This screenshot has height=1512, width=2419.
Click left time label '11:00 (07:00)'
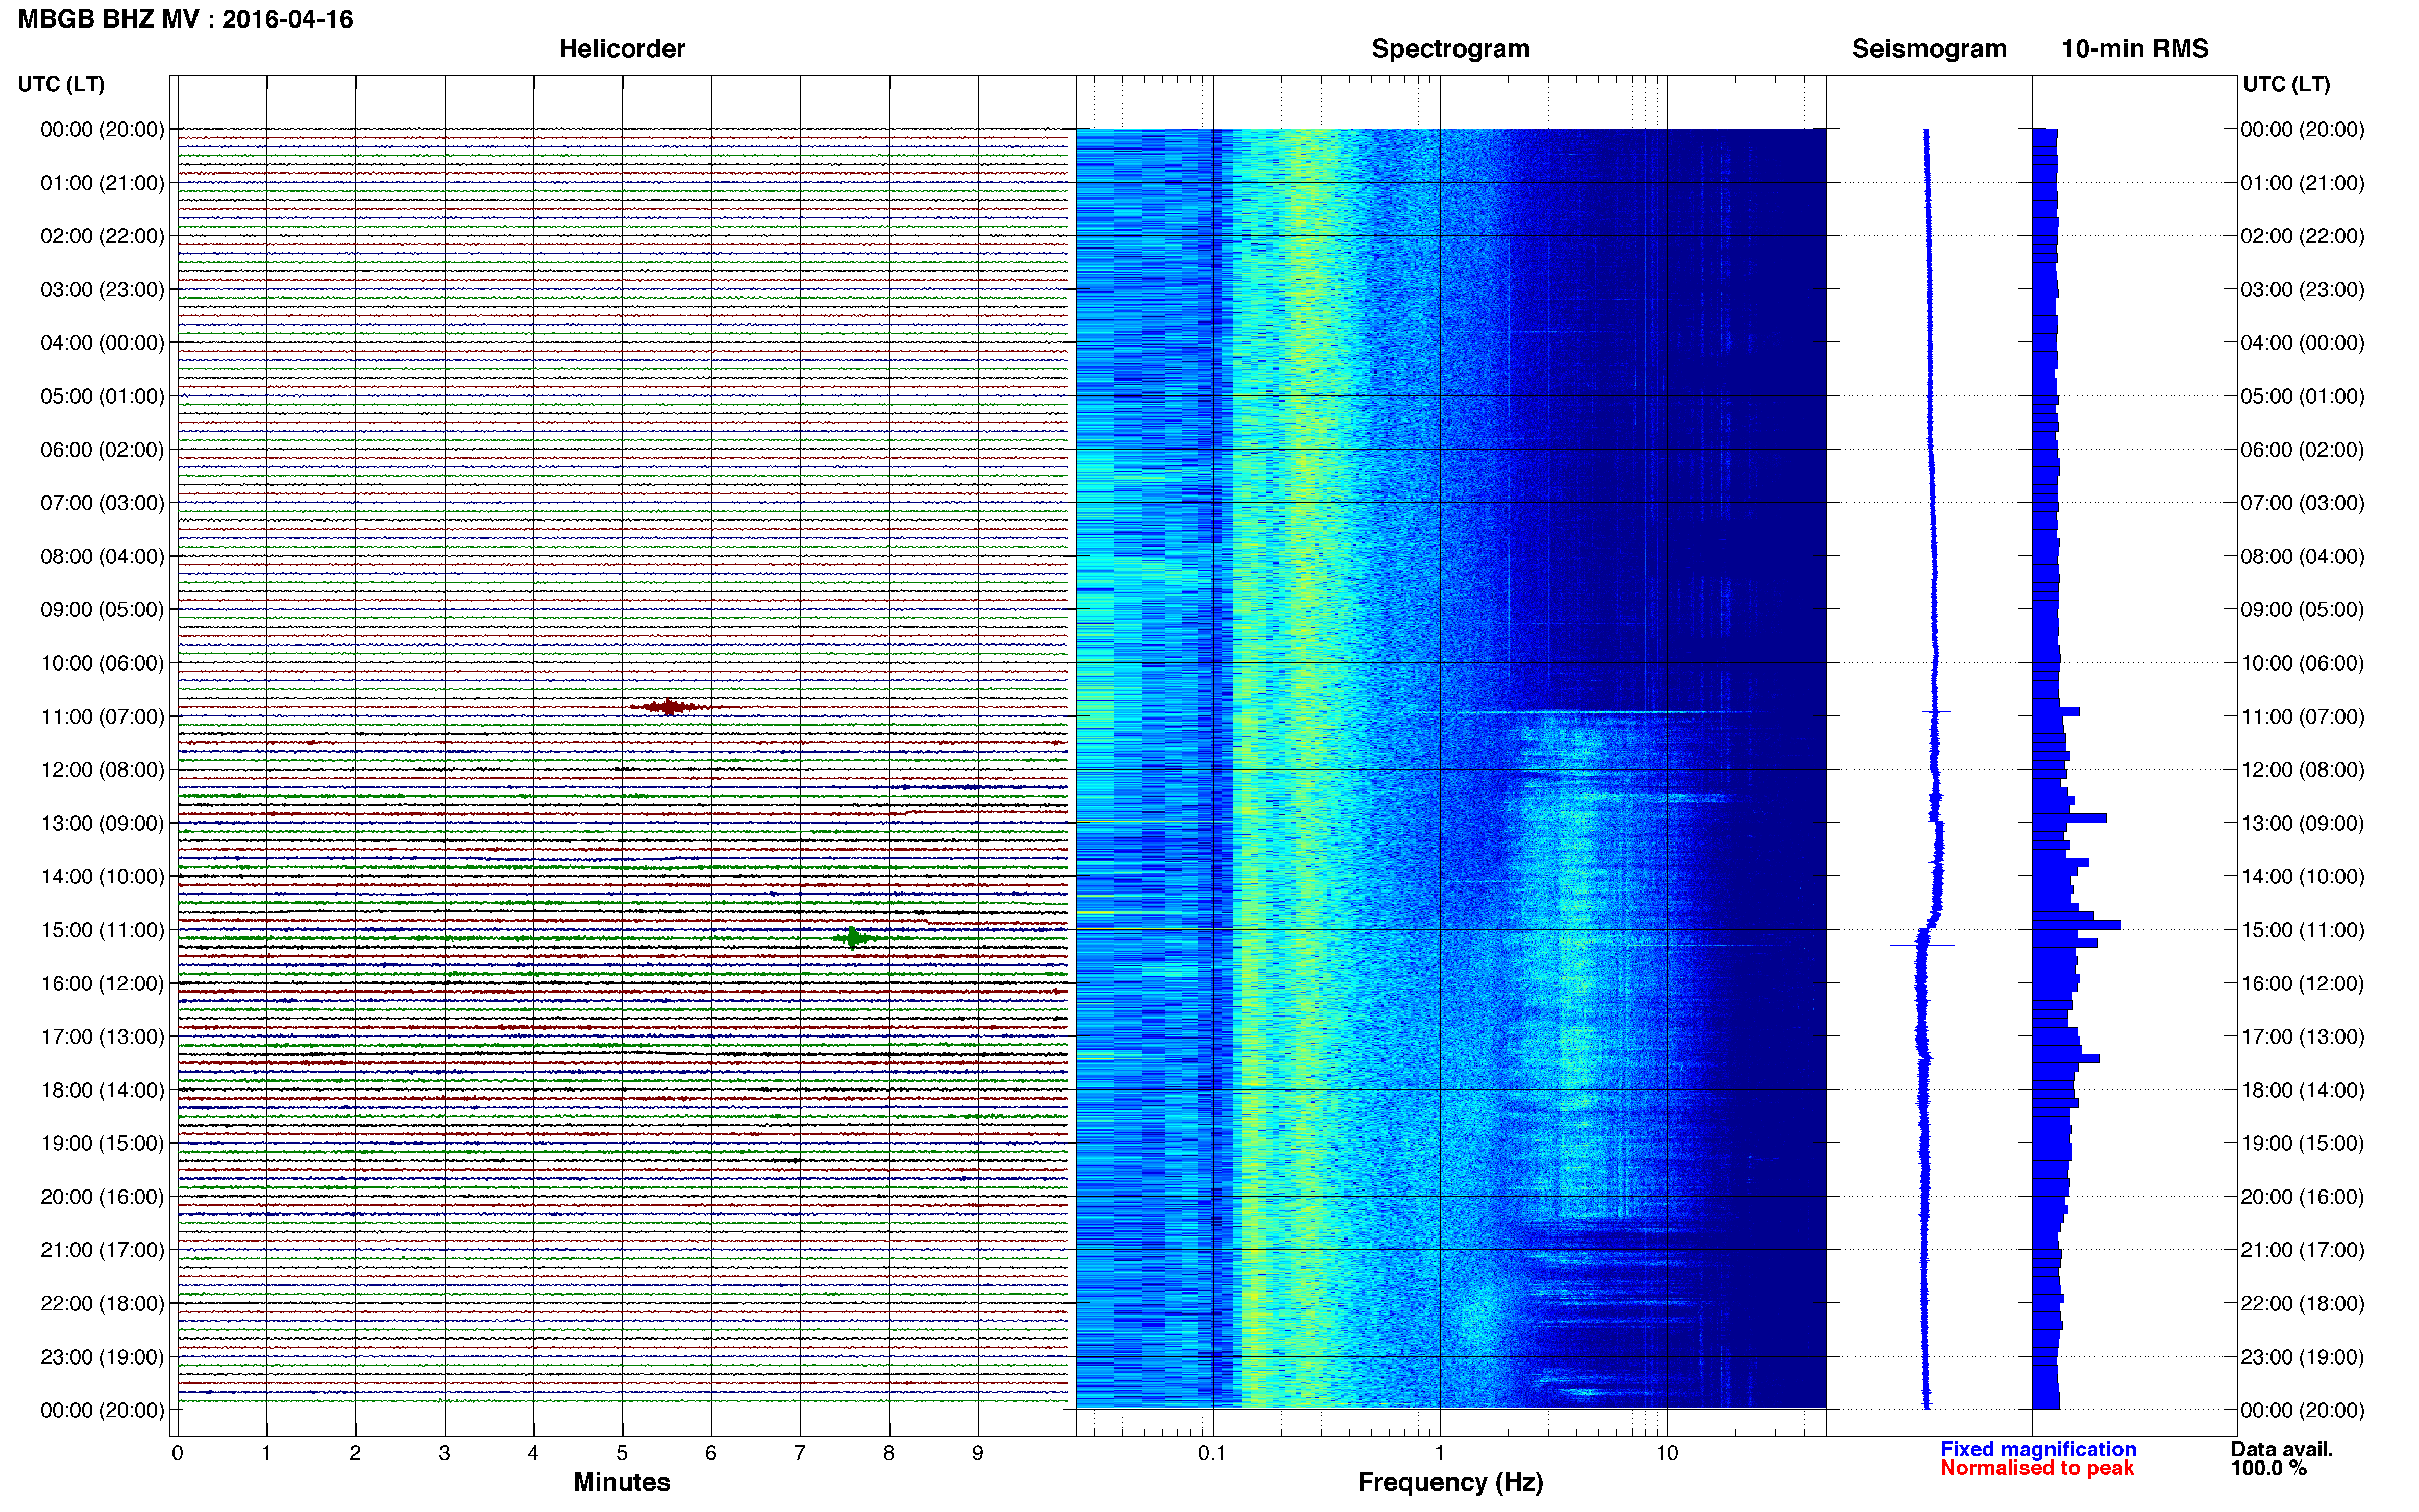point(102,716)
